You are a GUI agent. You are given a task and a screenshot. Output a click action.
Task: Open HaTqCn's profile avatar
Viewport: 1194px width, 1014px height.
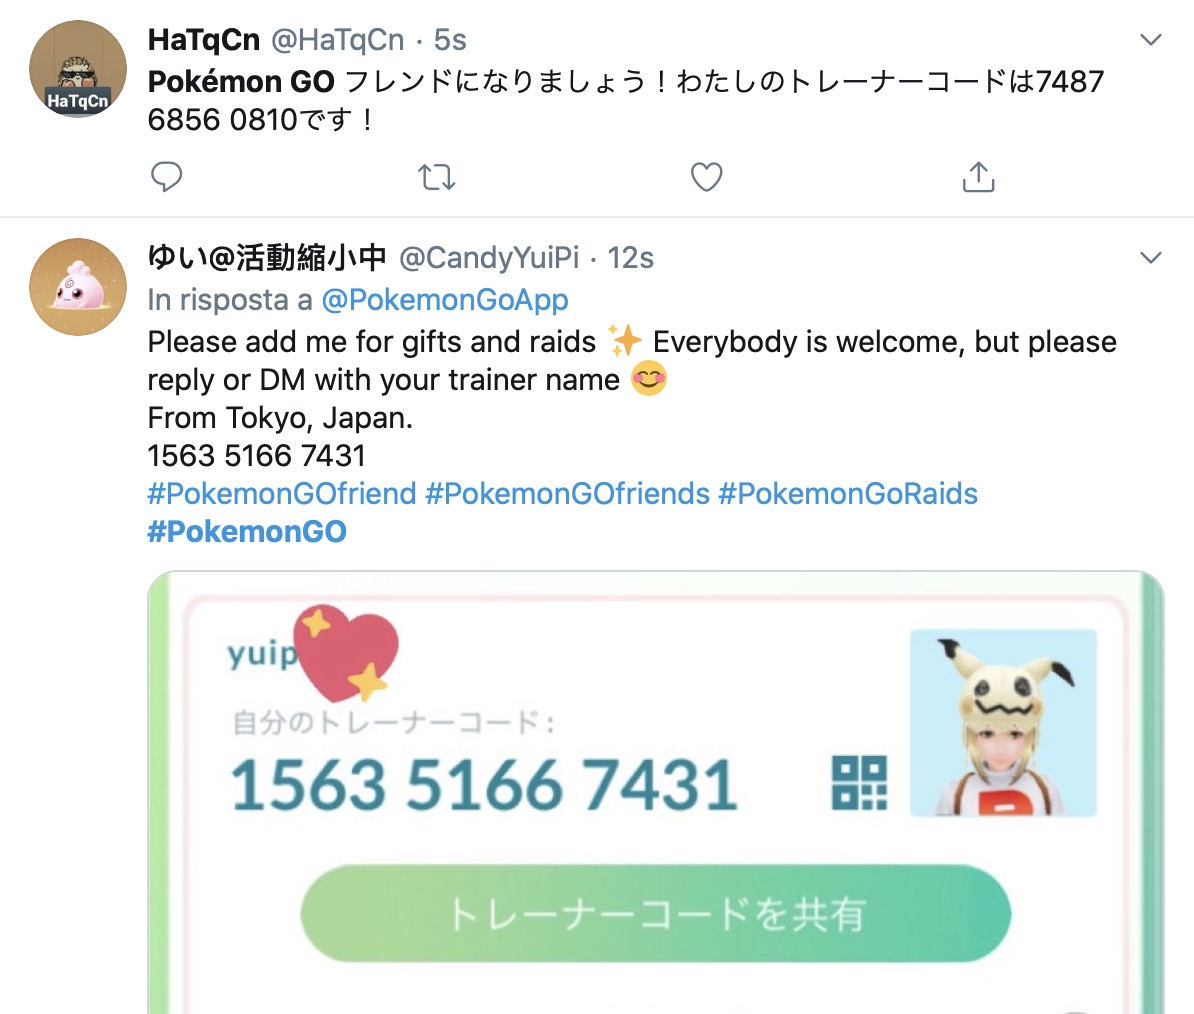(78, 69)
